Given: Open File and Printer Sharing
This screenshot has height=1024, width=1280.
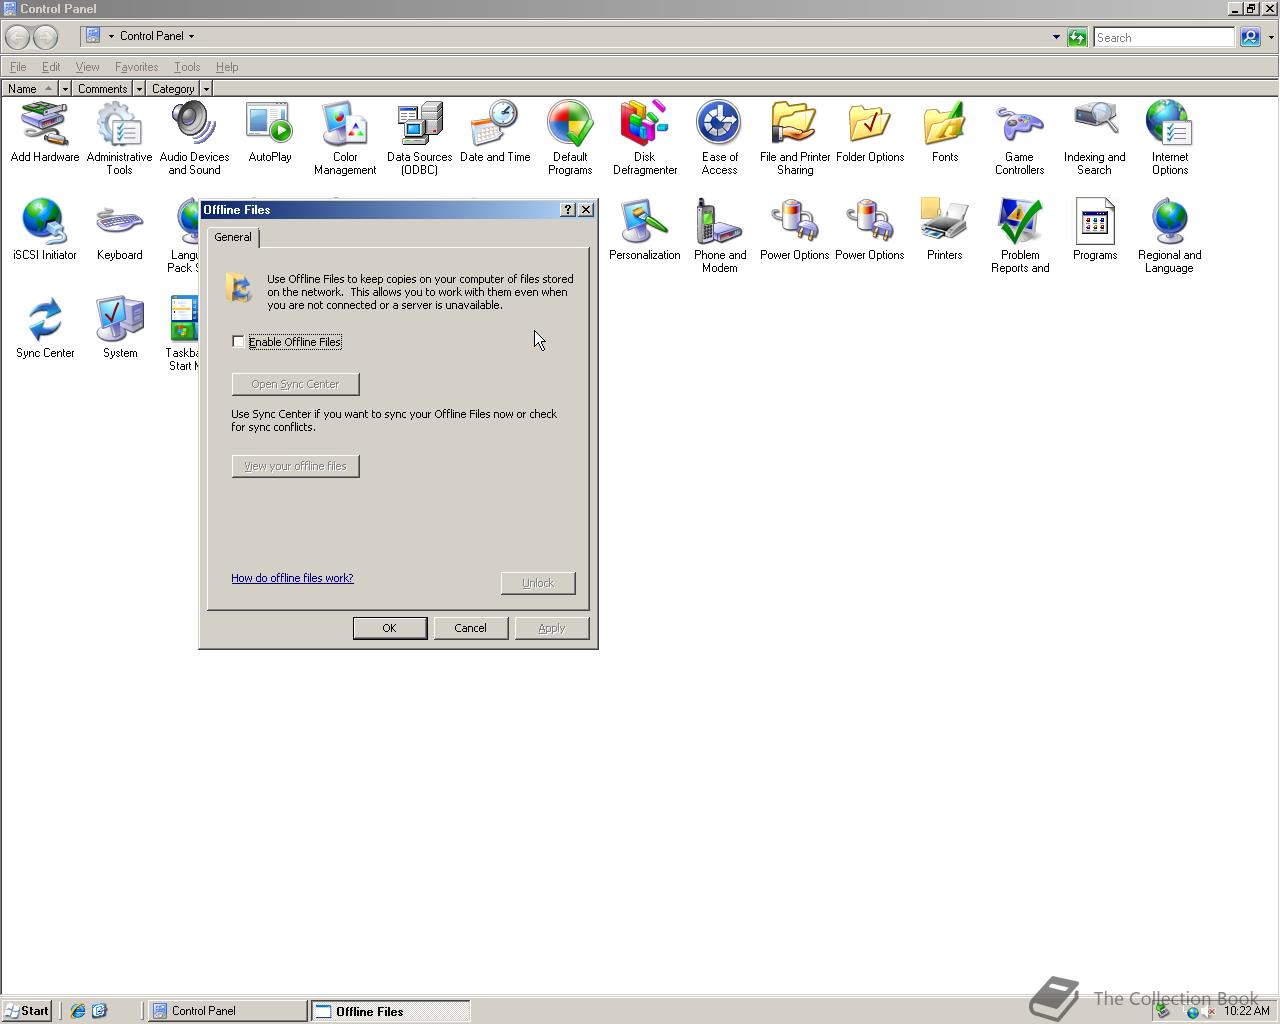Looking at the screenshot, I should click(x=795, y=138).
